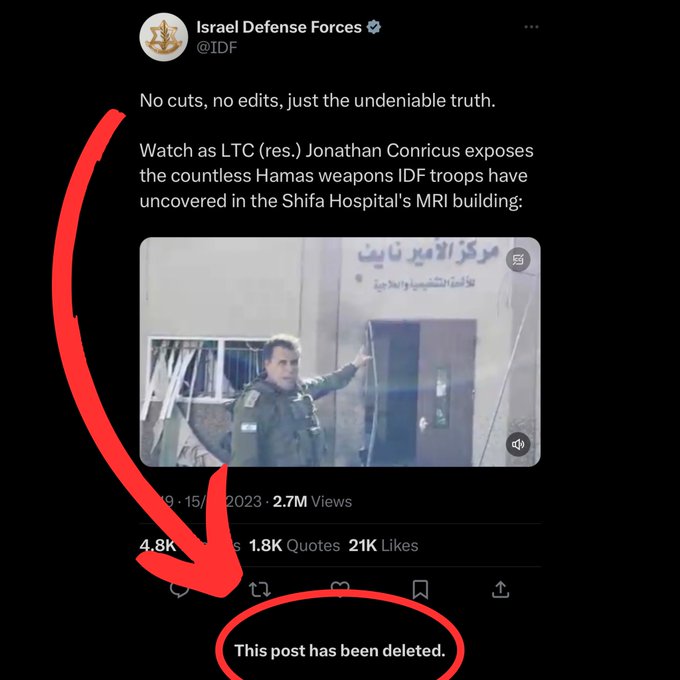This screenshot has width=680, height=680.
Task: Open the @IDF handle link
Action: click(217, 47)
